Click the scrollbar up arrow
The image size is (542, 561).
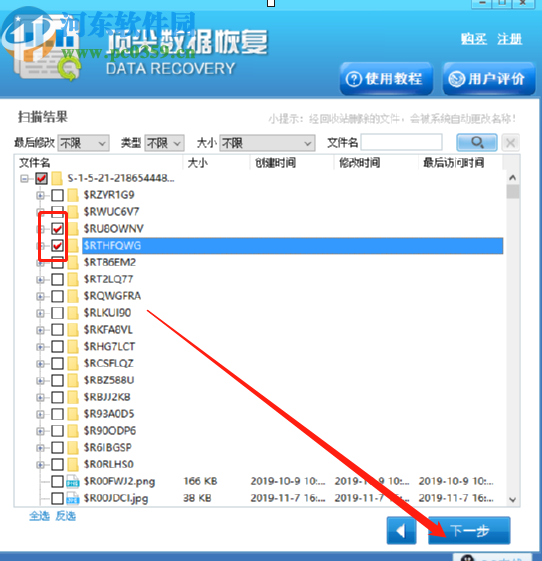point(513,177)
